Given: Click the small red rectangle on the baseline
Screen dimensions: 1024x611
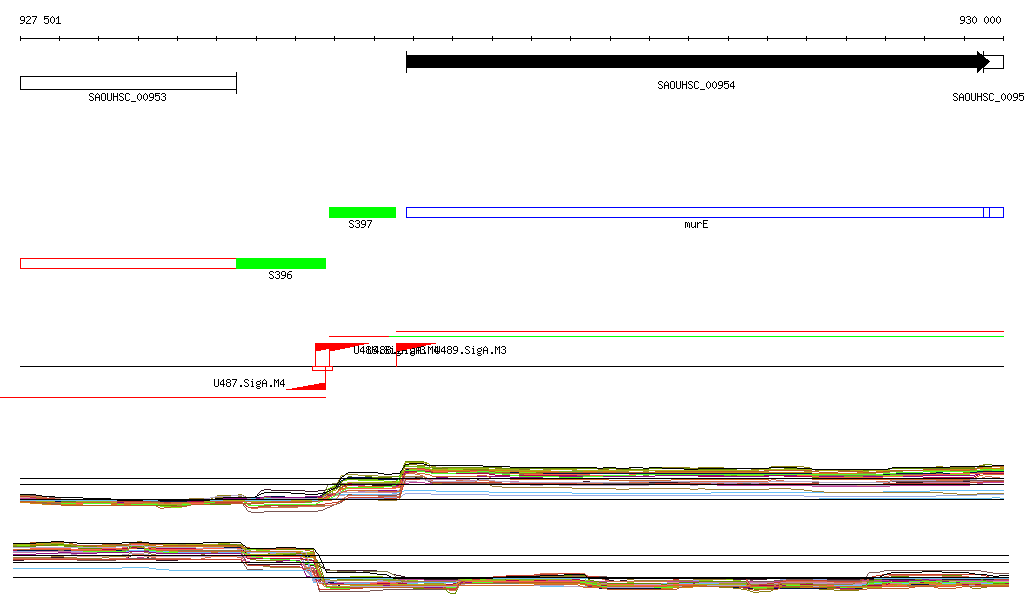Looking at the screenshot, I should (x=322, y=368).
